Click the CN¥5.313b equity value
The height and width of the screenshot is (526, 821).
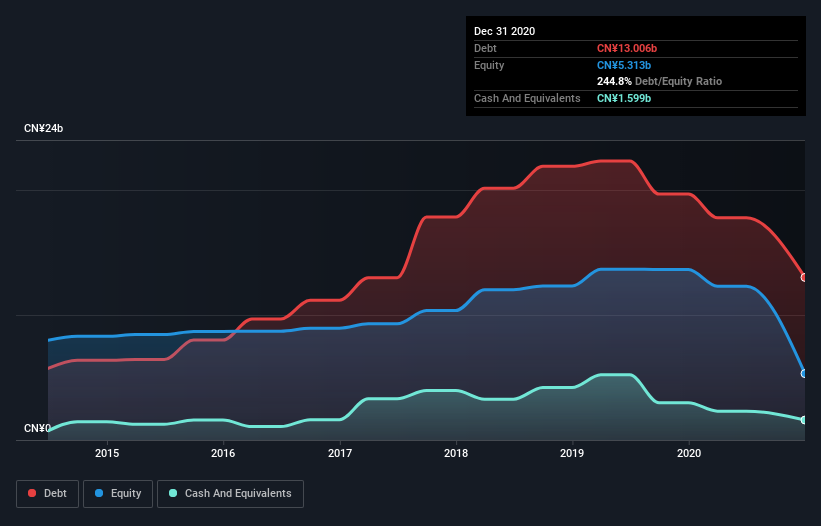coord(624,65)
